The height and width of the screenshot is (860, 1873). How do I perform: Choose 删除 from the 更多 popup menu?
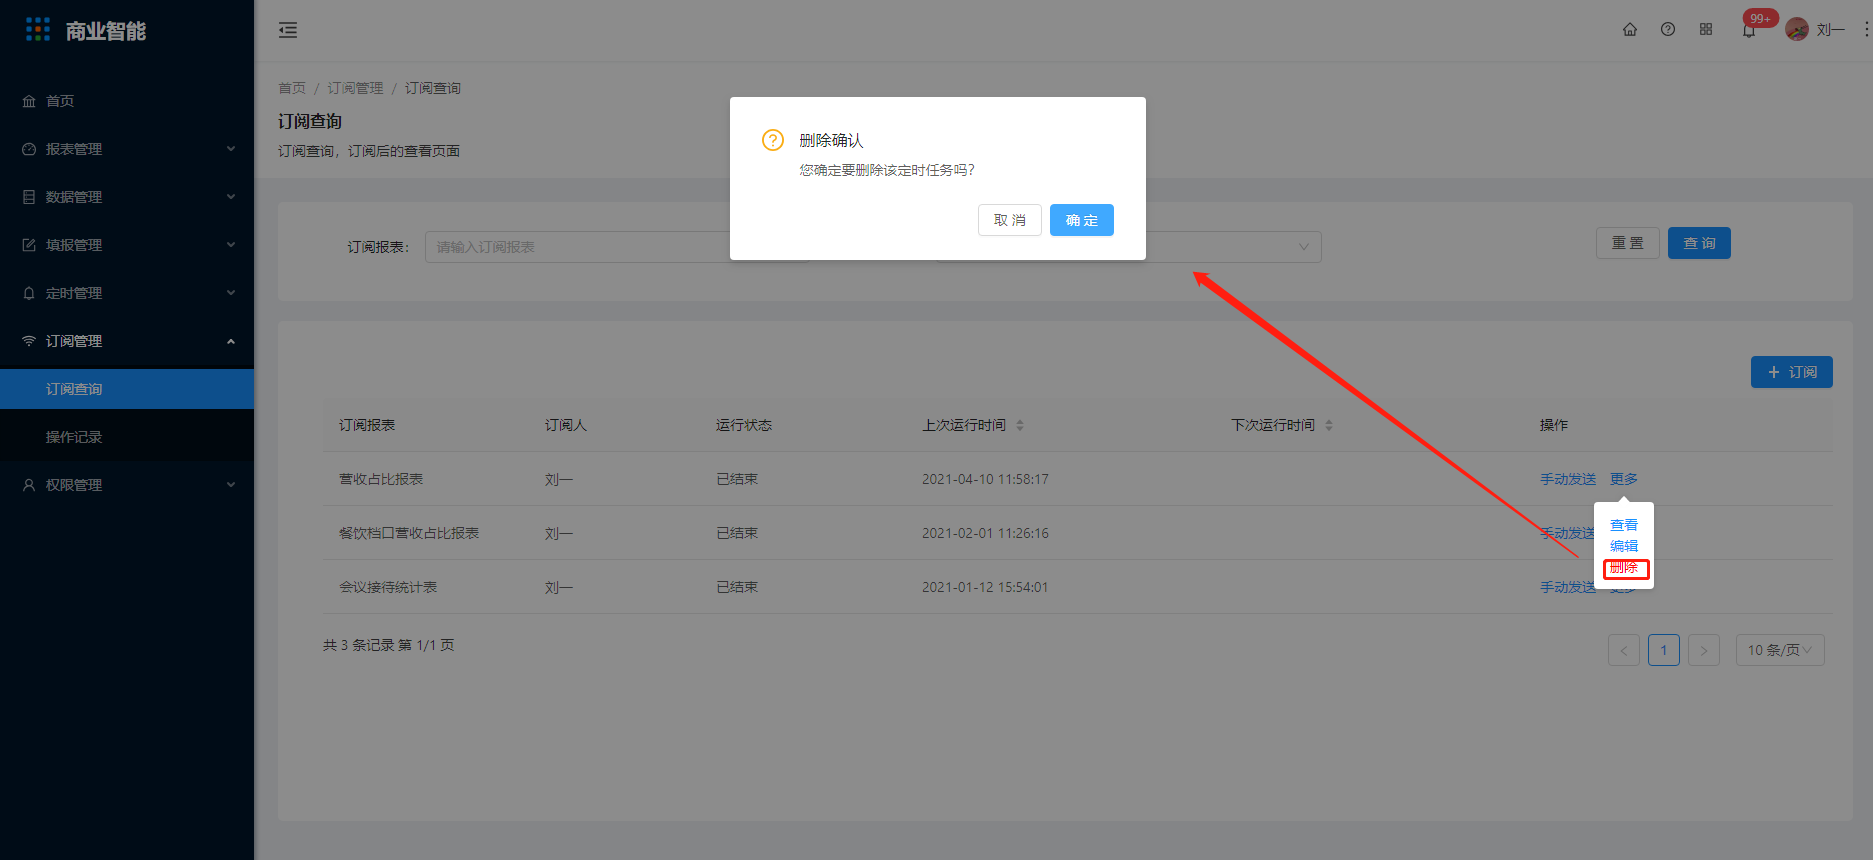coord(1624,568)
